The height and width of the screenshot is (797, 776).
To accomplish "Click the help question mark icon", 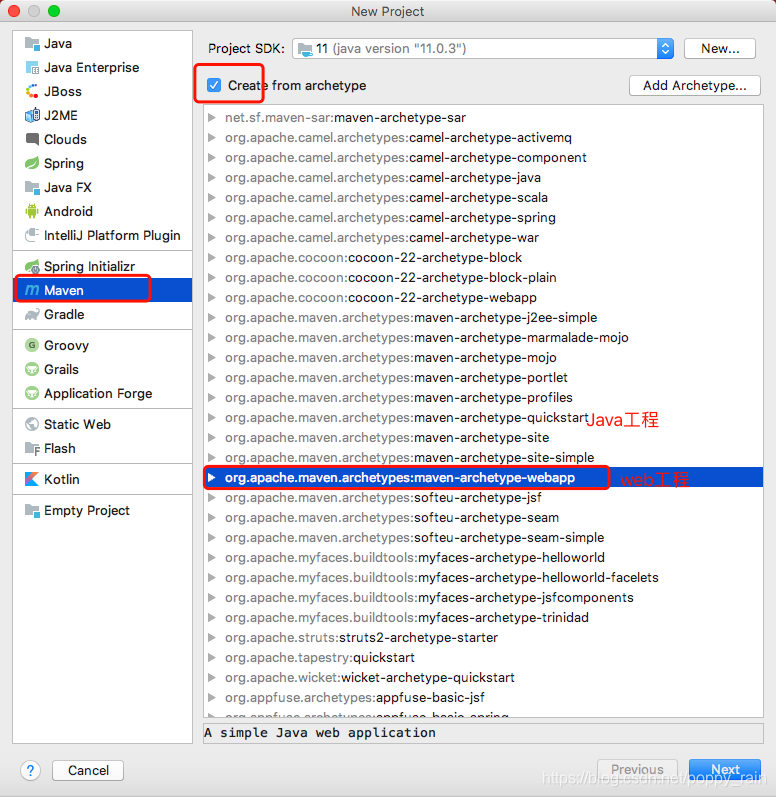I will coord(30,771).
